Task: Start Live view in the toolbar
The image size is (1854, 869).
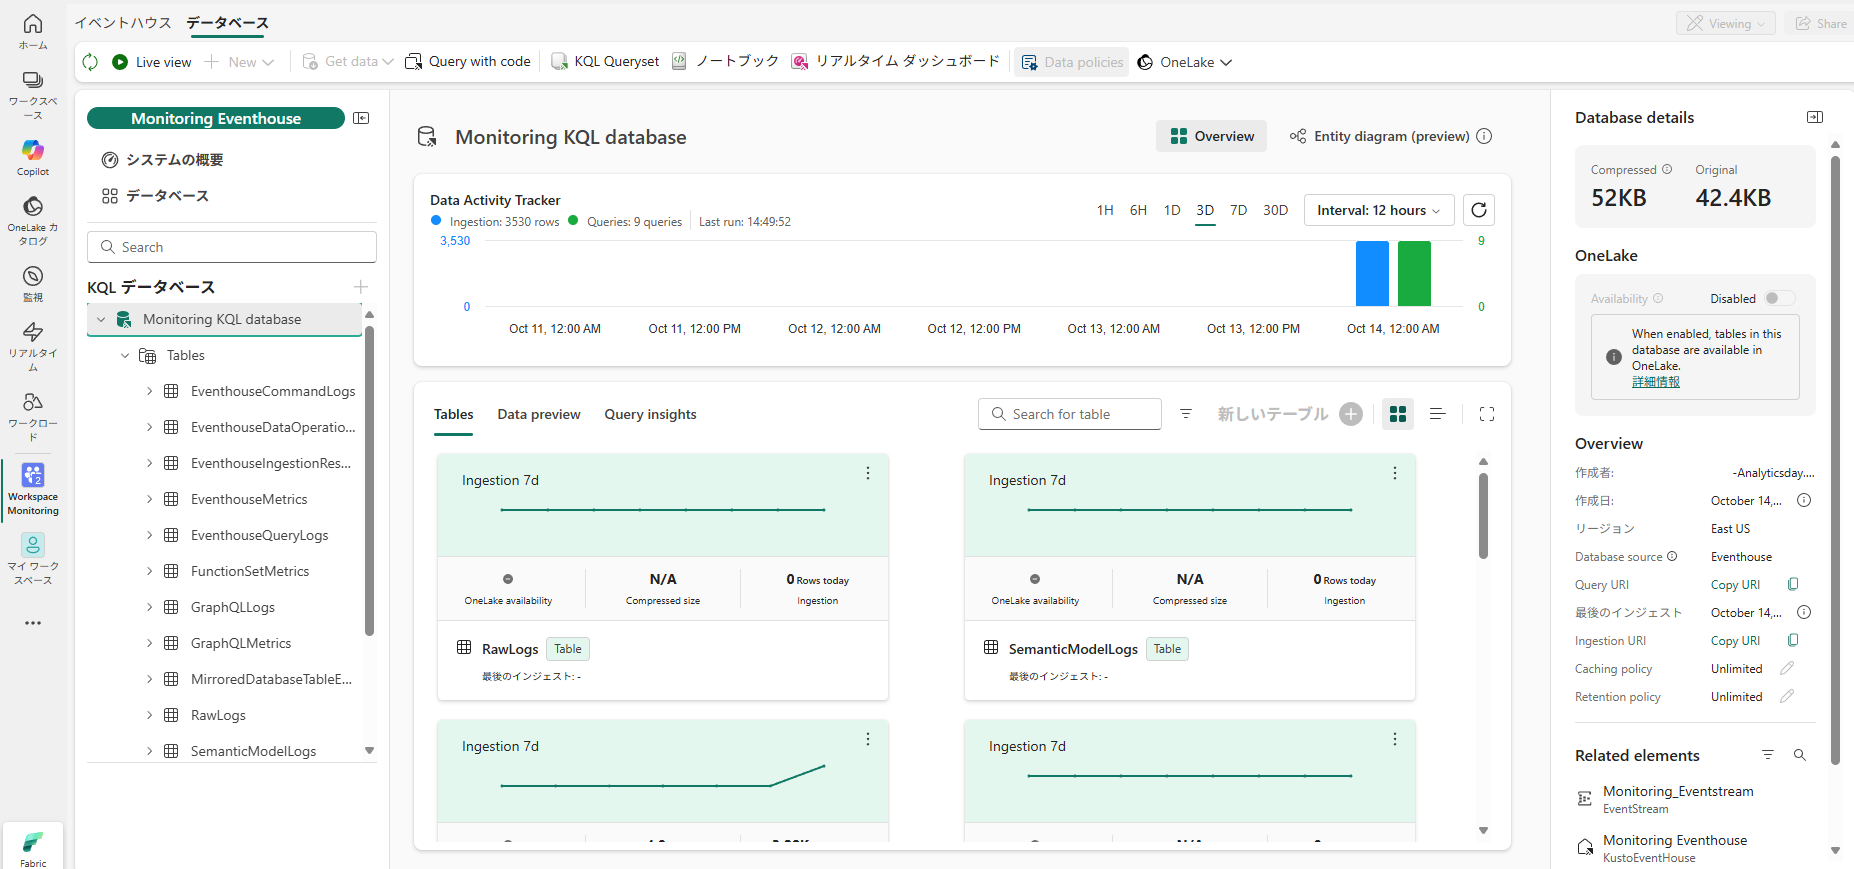Action: (152, 62)
